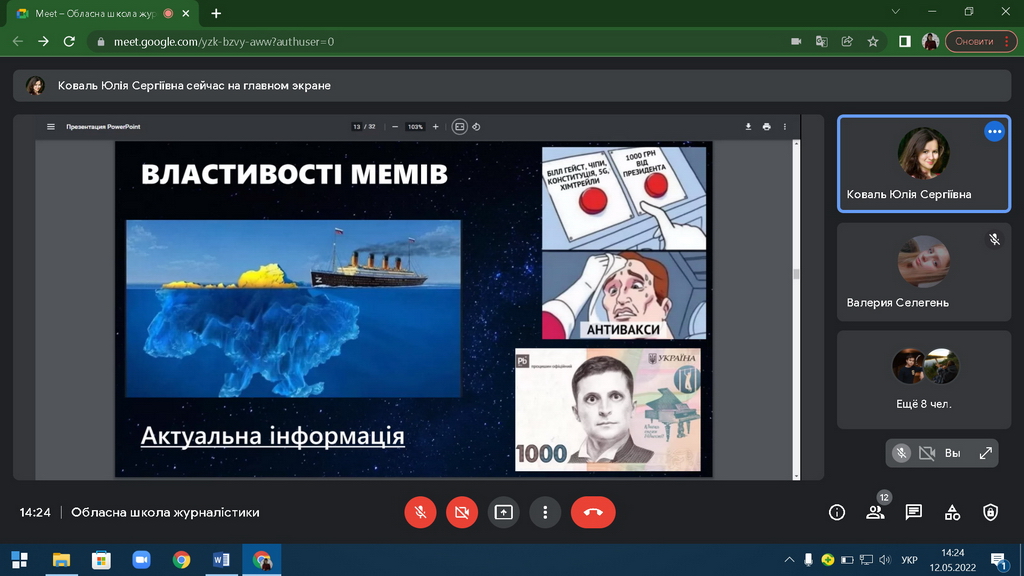Viewport: 1024px width, 576px height.
Task: Open the 'Ещё 8 чел.' participants tile
Action: [924, 379]
